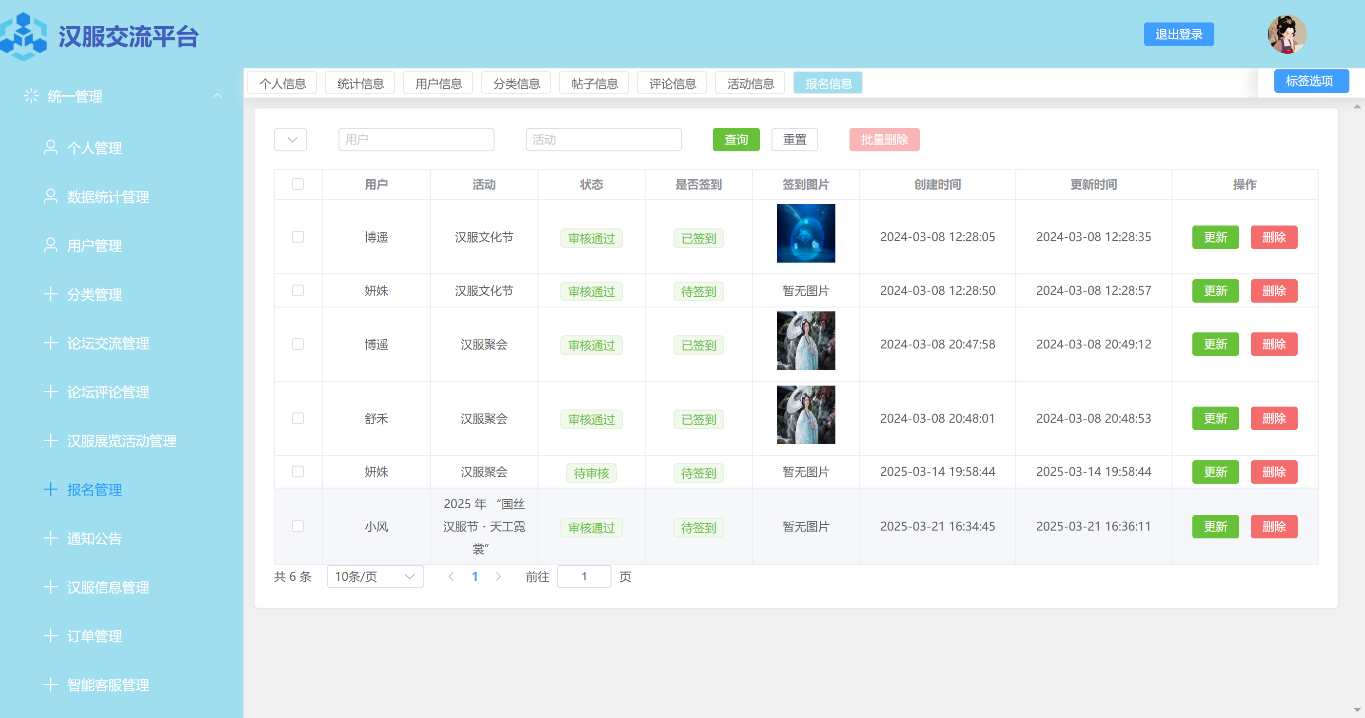Go to next page with right arrow
Screen dimensions: 1365x718
point(498,577)
